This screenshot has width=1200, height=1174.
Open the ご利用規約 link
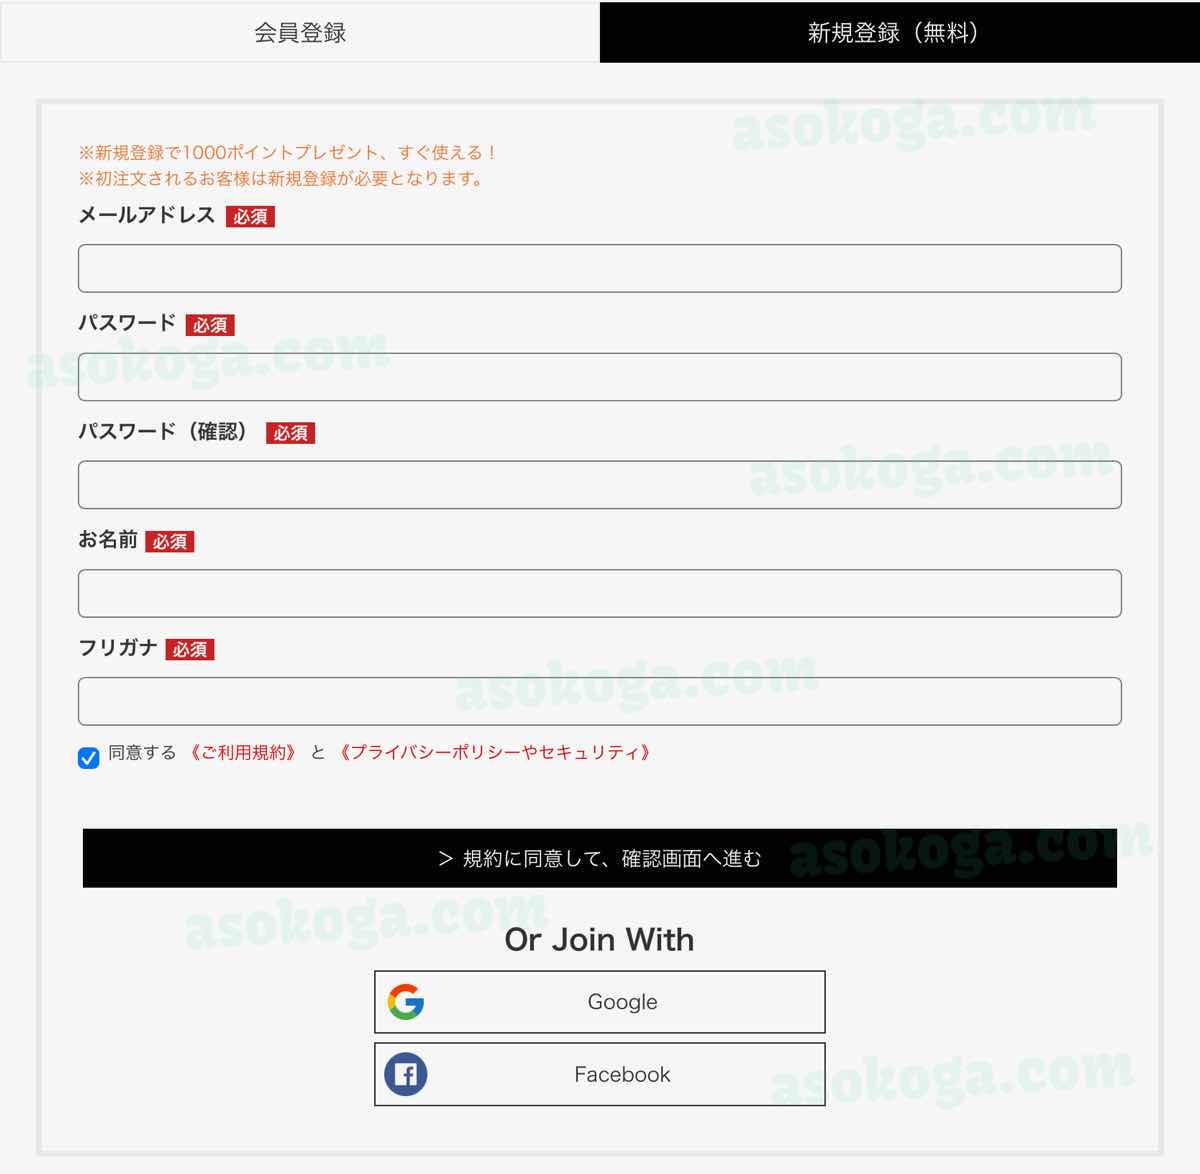(x=243, y=753)
